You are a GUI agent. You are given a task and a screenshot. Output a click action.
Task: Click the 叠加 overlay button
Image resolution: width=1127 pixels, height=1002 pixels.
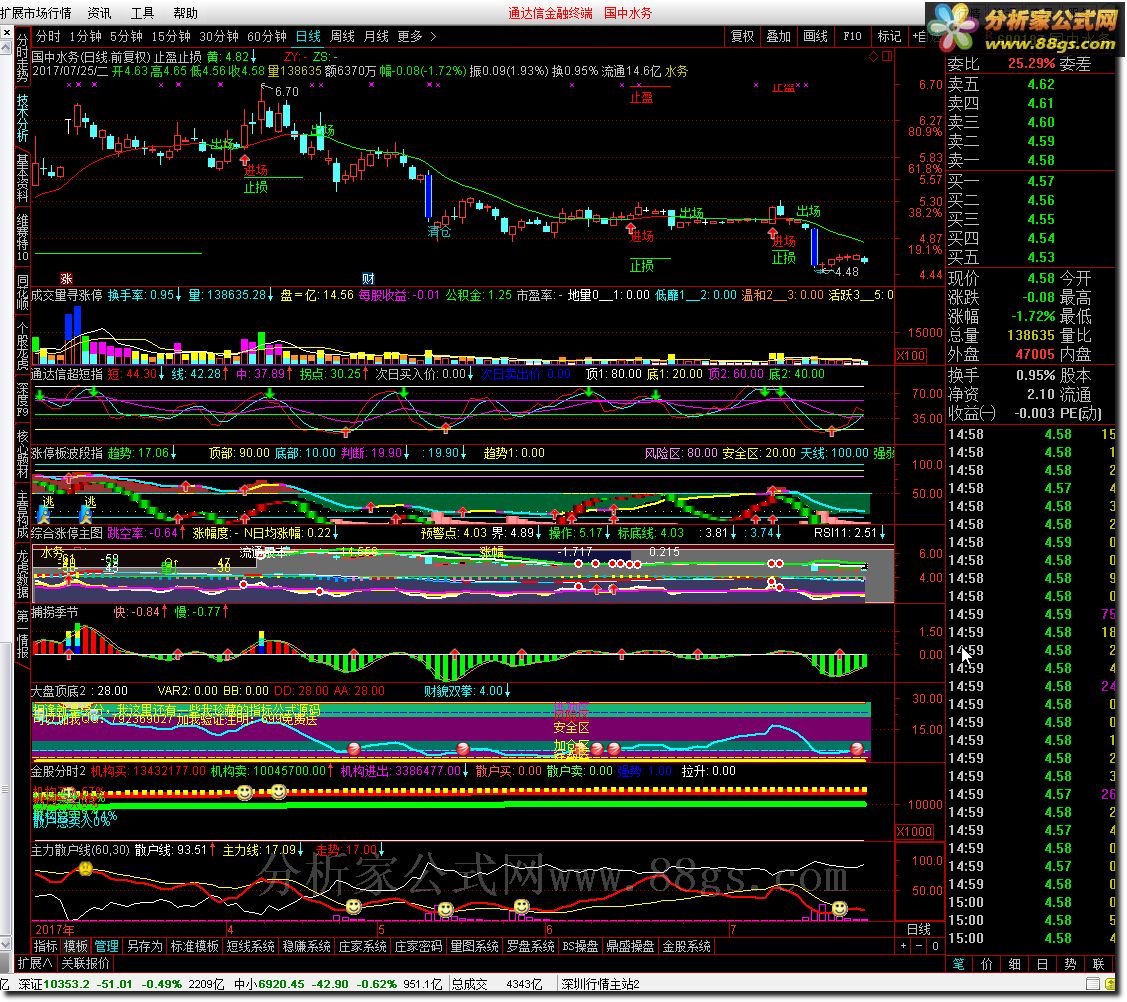pos(778,36)
